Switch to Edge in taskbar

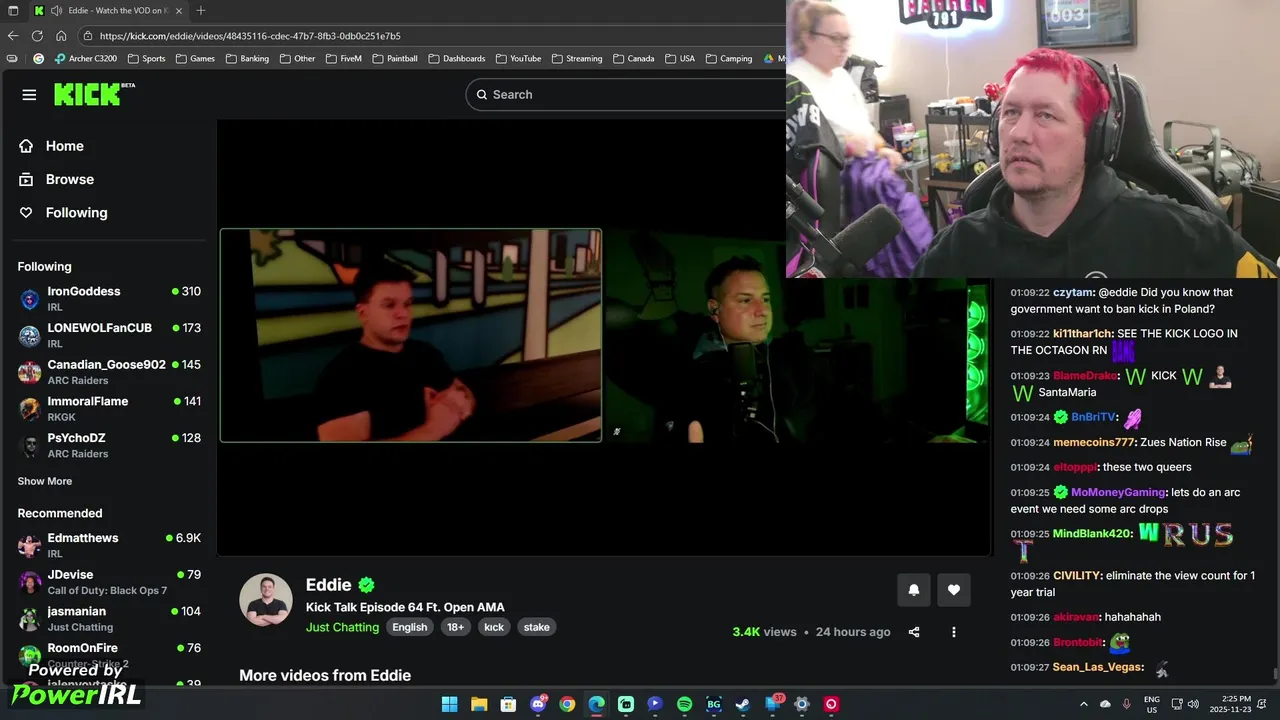tap(596, 704)
